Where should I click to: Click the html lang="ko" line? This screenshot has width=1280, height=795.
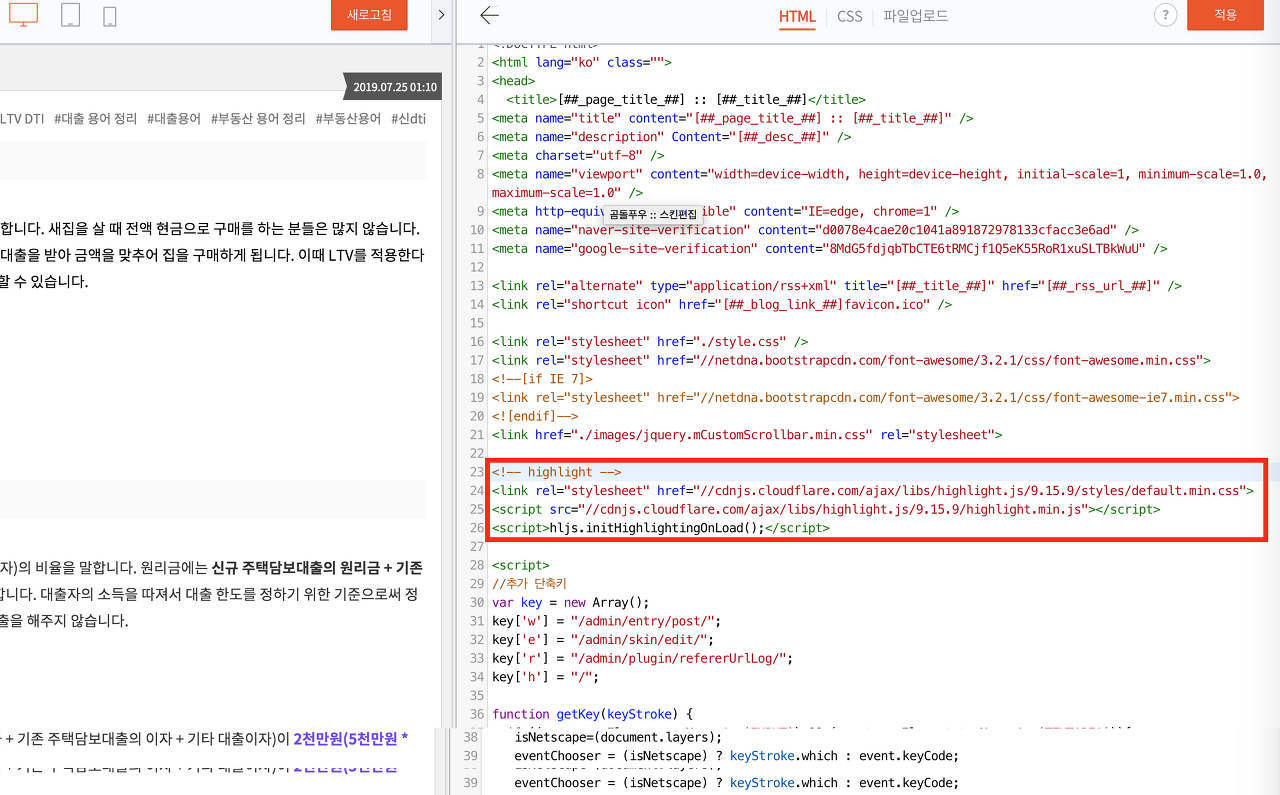tap(581, 62)
